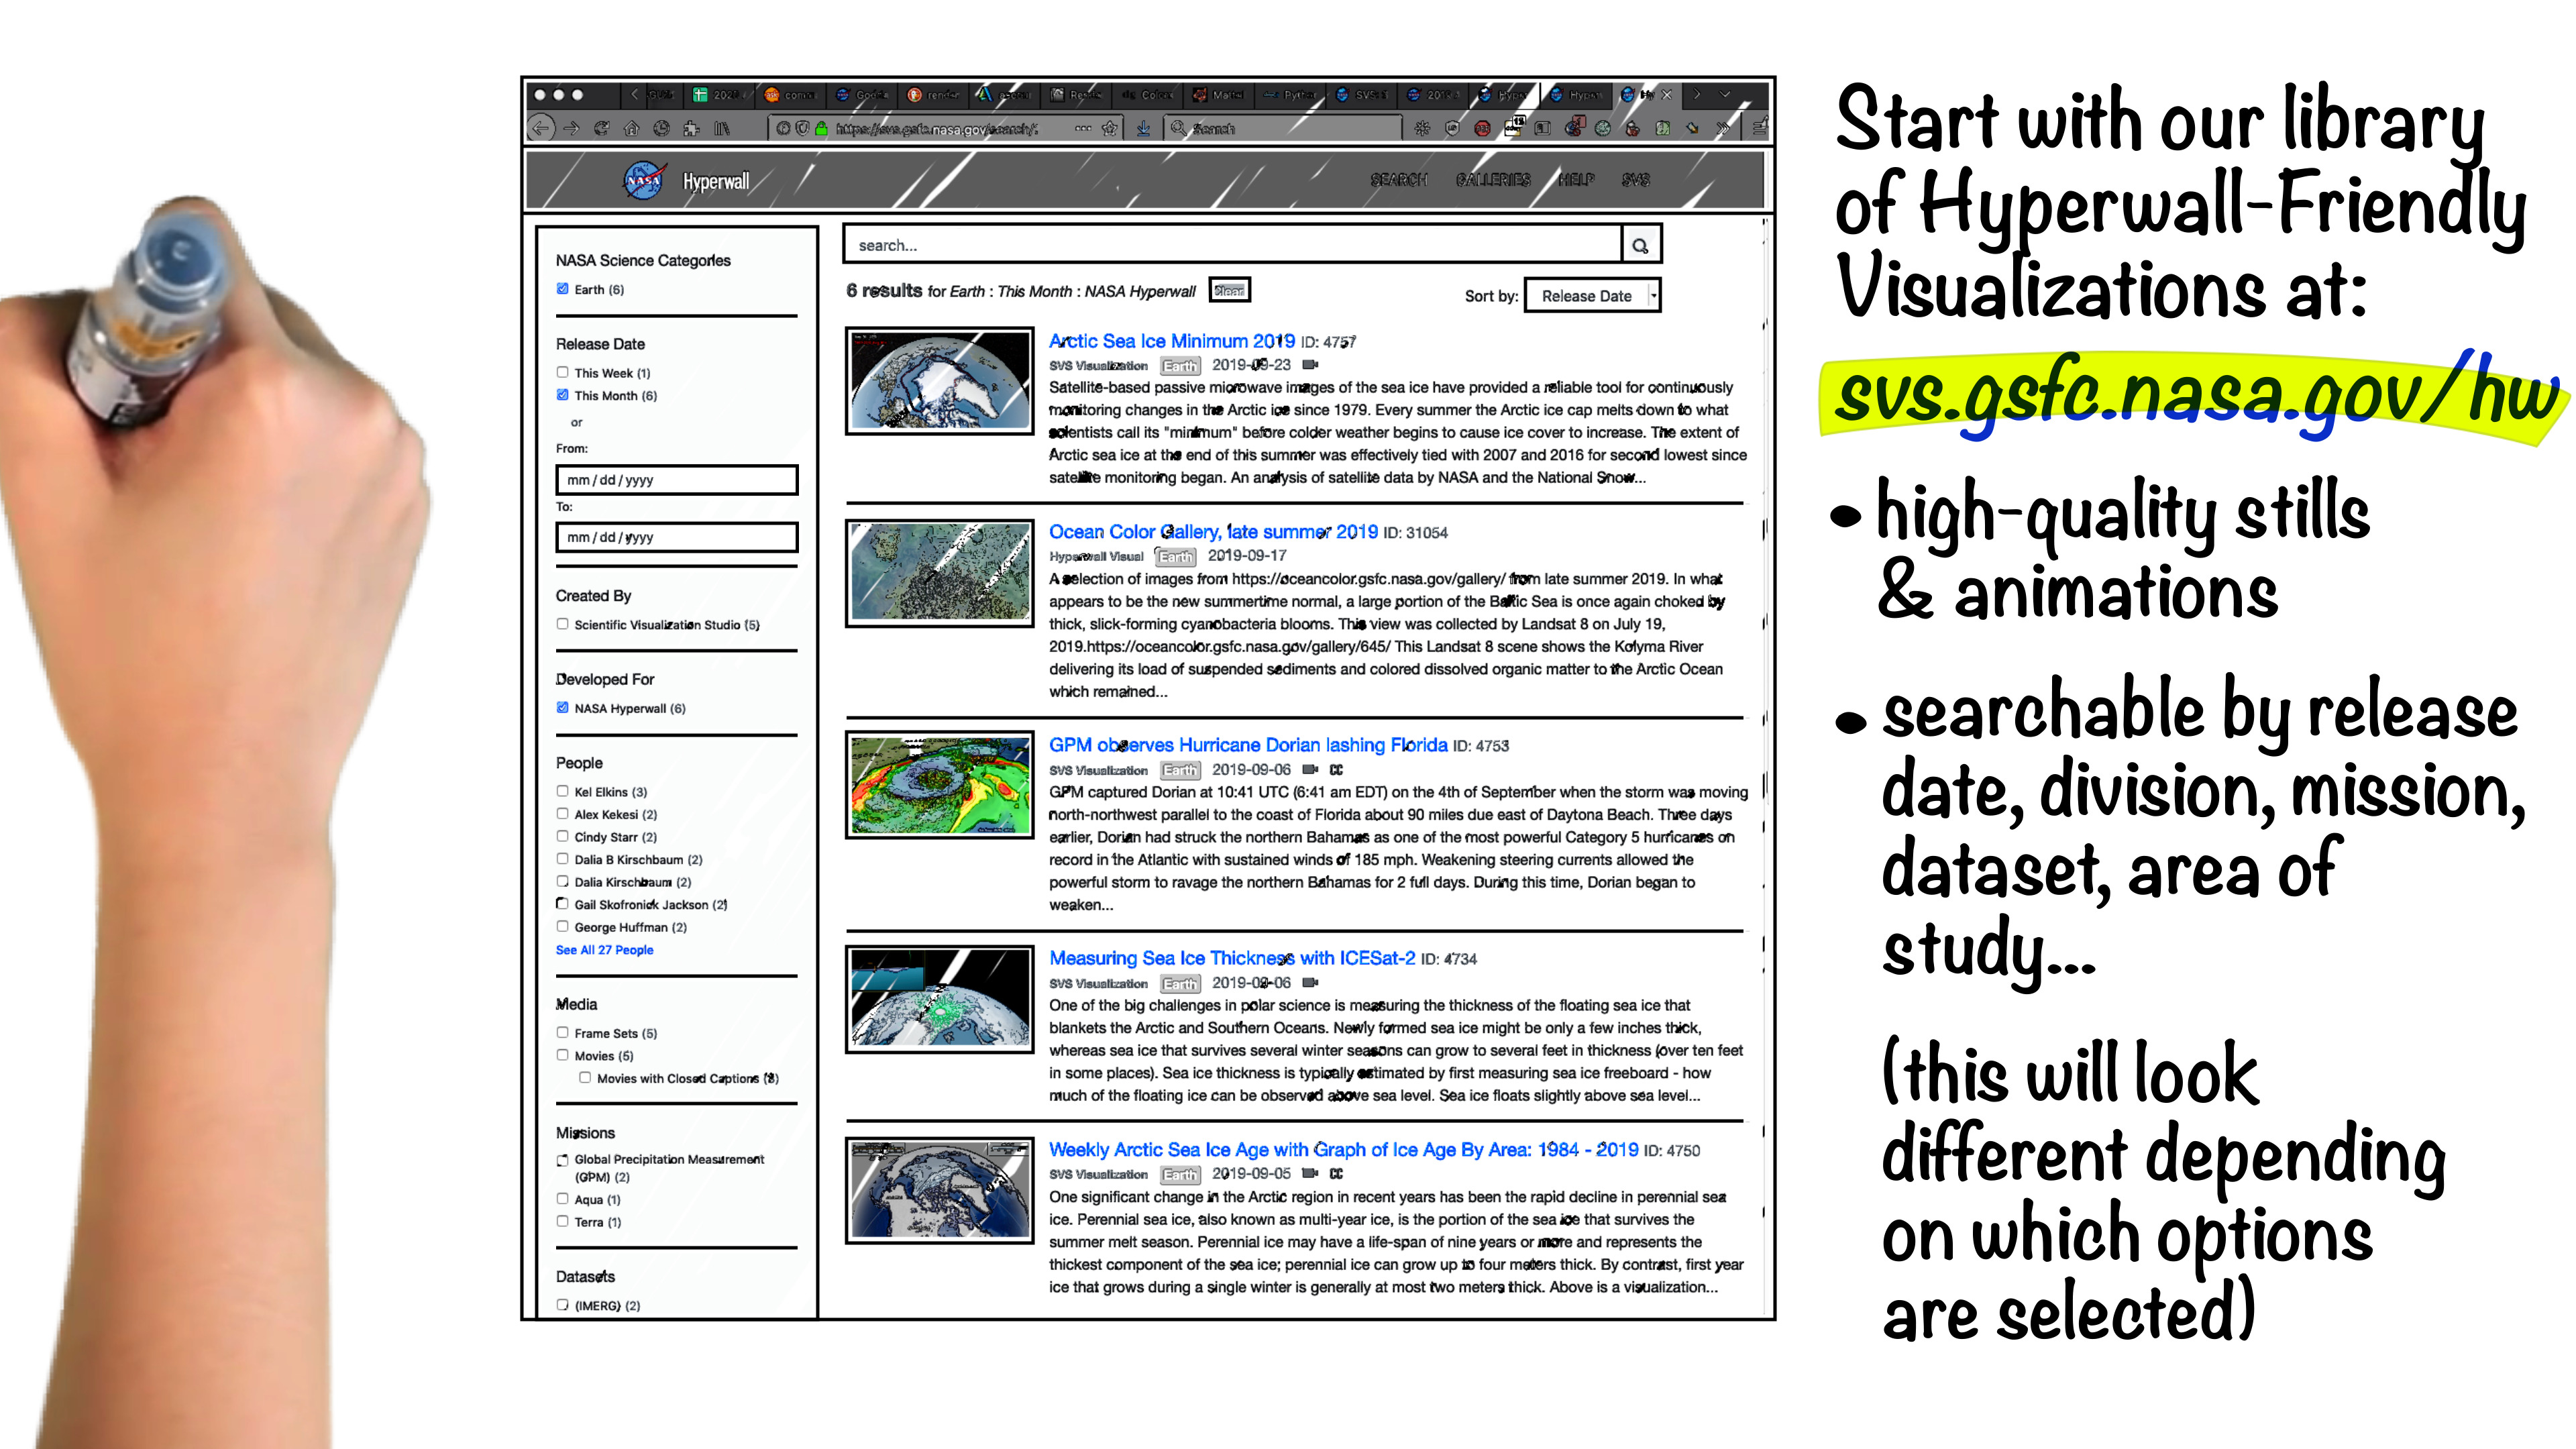Screen dimensions: 2576x1449
Task: Open the sidebar toggle toolbar icon
Action: 1542,128
